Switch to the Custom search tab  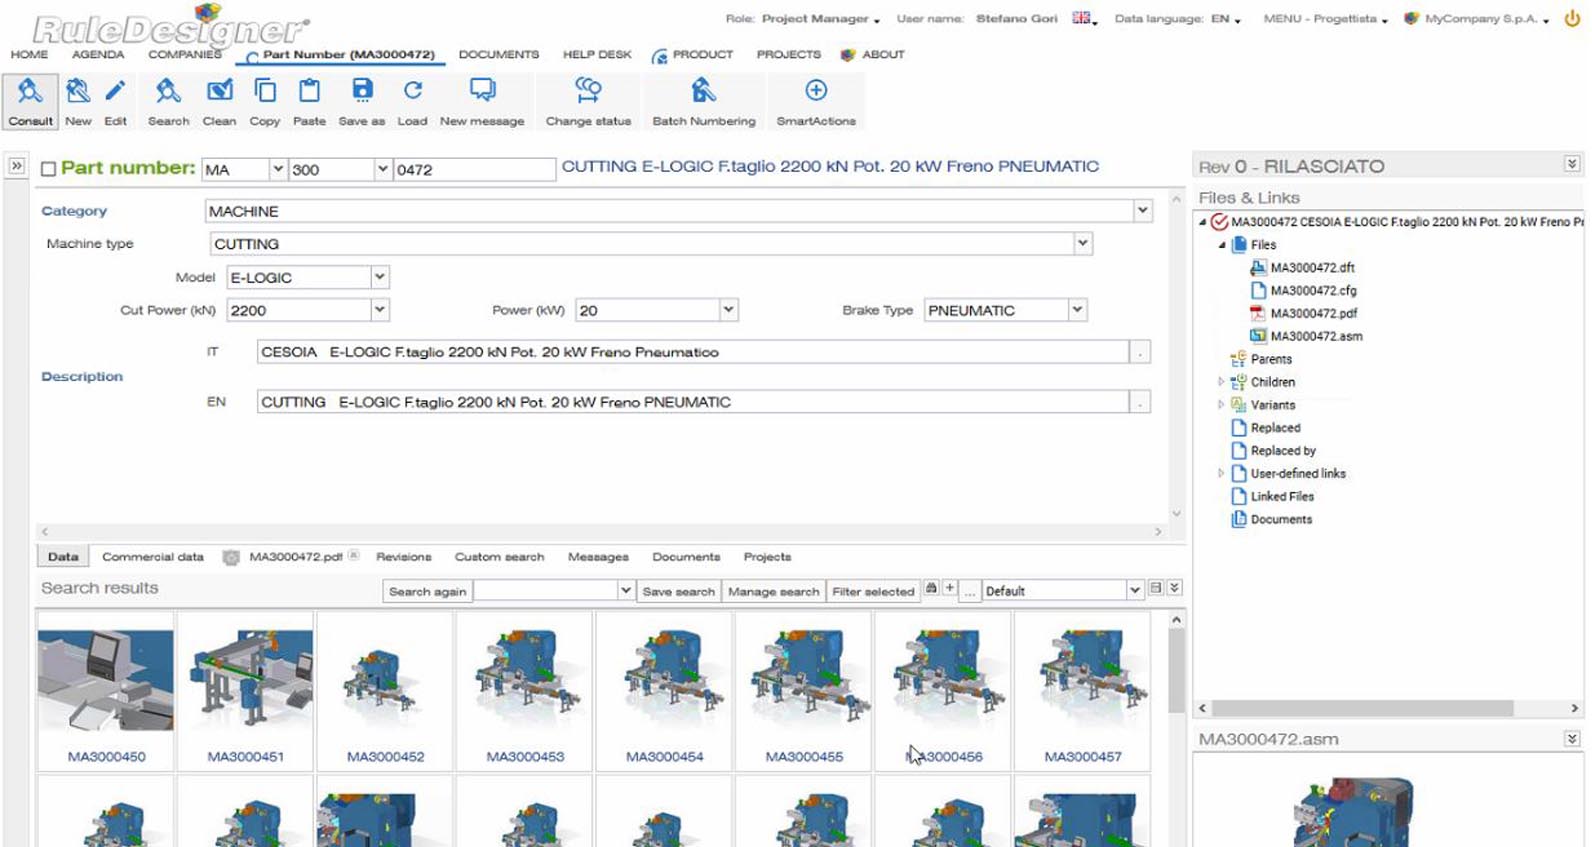[x=499, y=557]
